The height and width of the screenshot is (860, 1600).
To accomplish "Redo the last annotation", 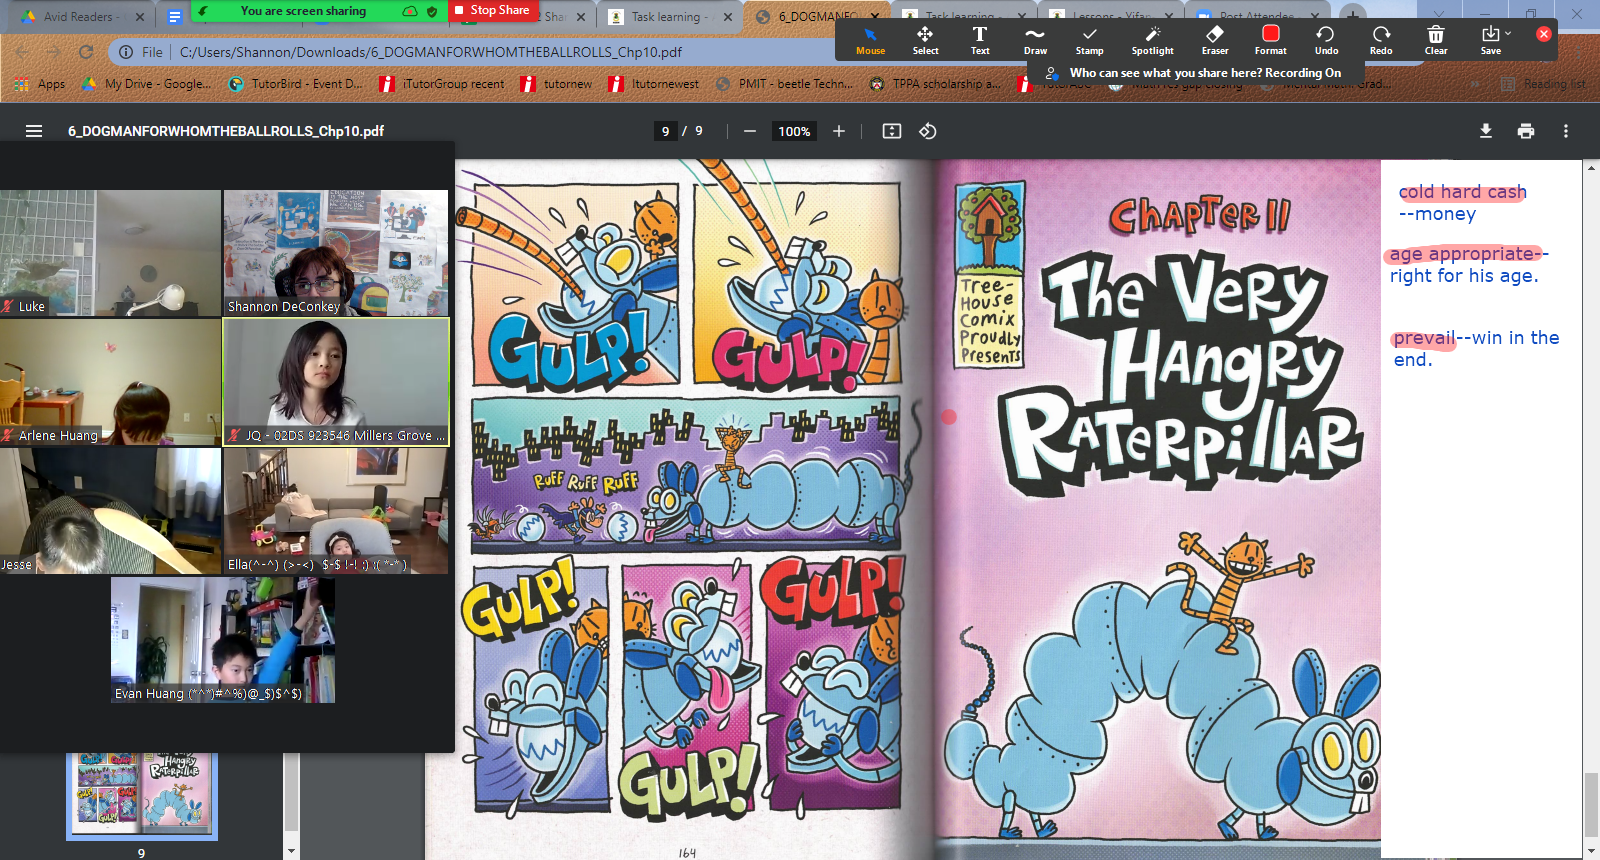I will click(1381, 40).
